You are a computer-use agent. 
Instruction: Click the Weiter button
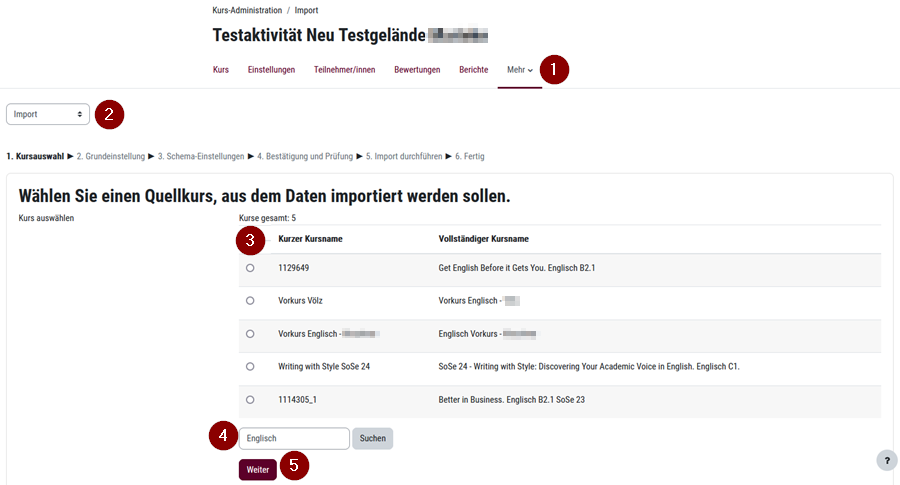[257, 470]
